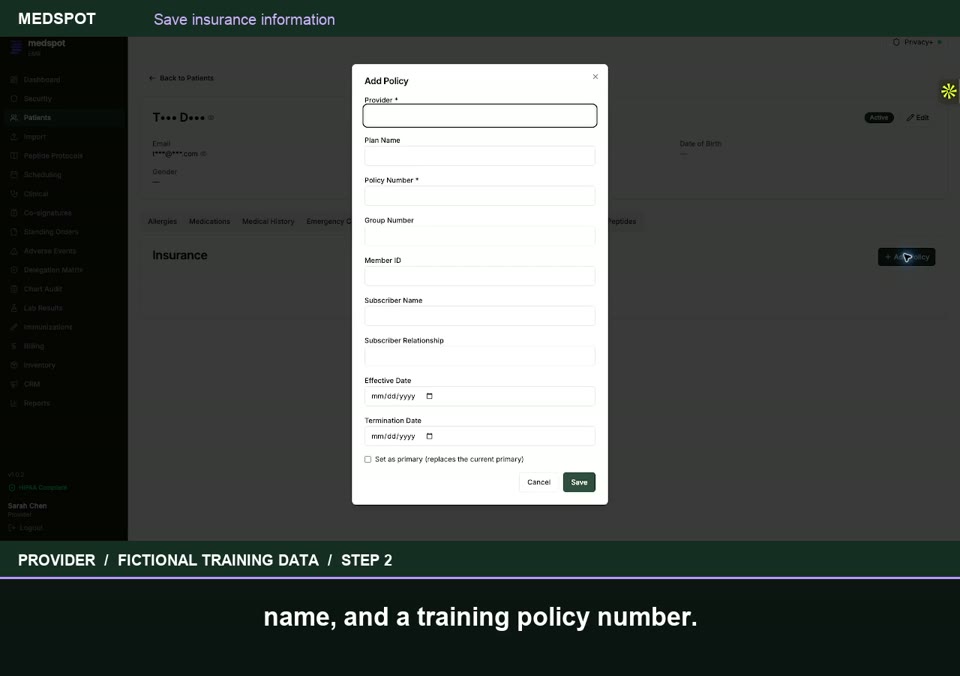Viewport: 960px width, 676px height.
Task: Open Dashboard in the sidebar
Action: pyautogui.click(x=42, y=80)
